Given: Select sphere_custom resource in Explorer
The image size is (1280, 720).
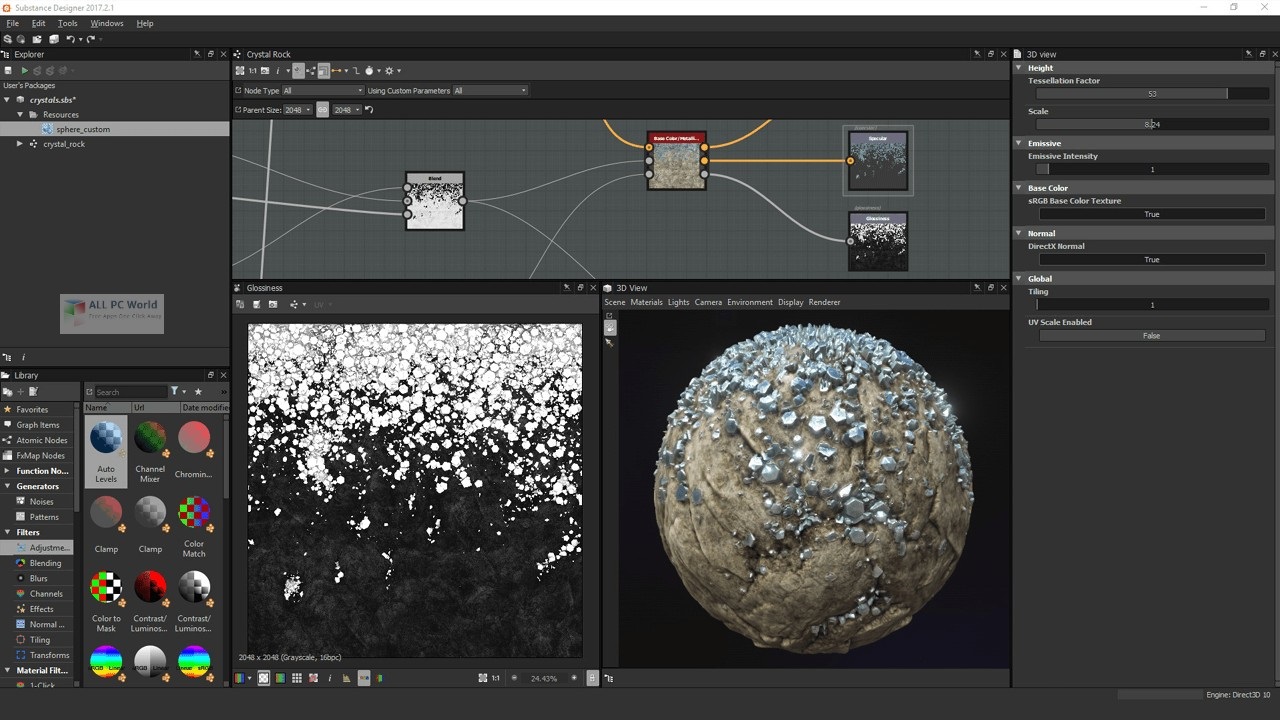Looking at the screenshot, I should [x=114, y=129].
